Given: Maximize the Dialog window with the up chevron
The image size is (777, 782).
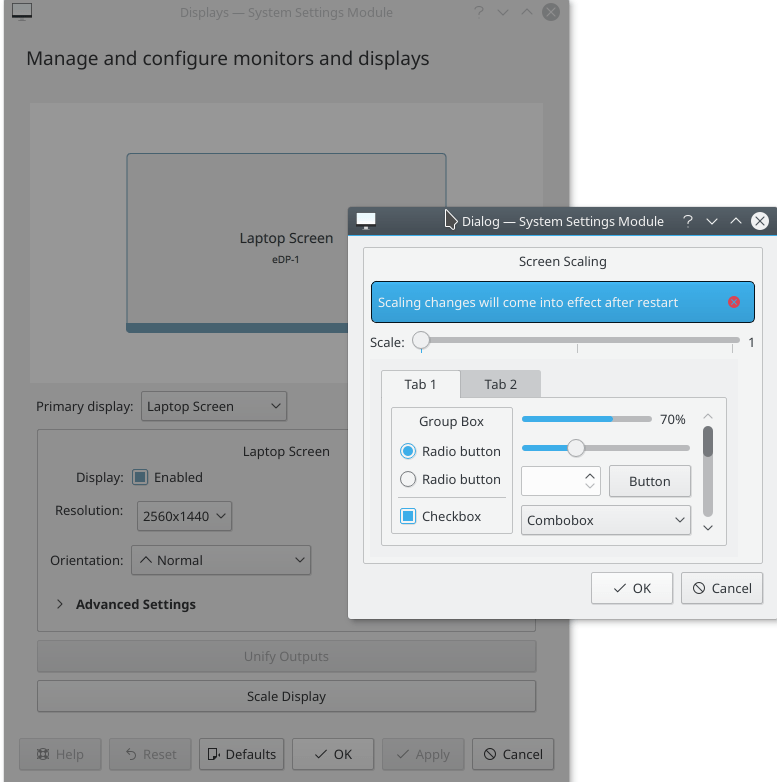Looking at the screenshot, I should click(736, 221).
